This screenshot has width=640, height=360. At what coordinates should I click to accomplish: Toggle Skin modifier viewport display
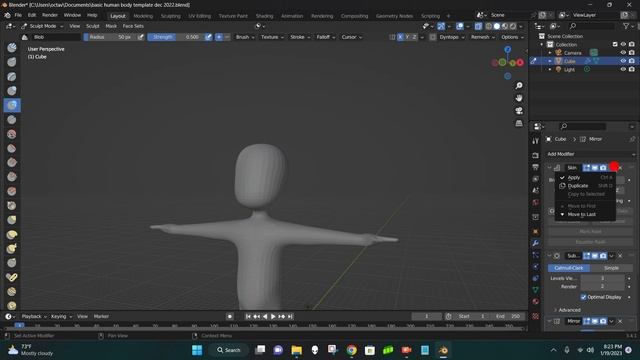(x=595, y=168)
